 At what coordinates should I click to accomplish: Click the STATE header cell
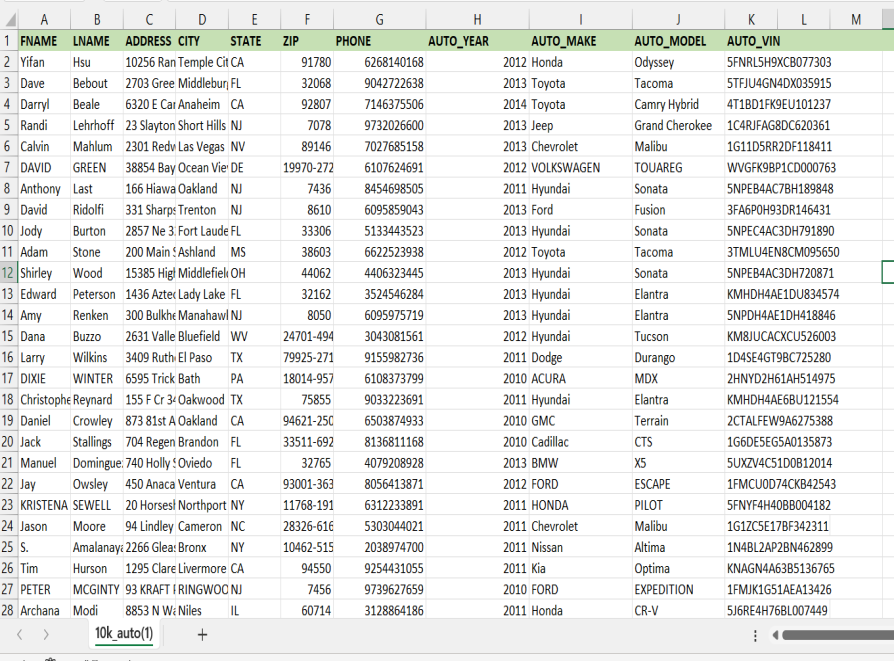click(254, 41)
